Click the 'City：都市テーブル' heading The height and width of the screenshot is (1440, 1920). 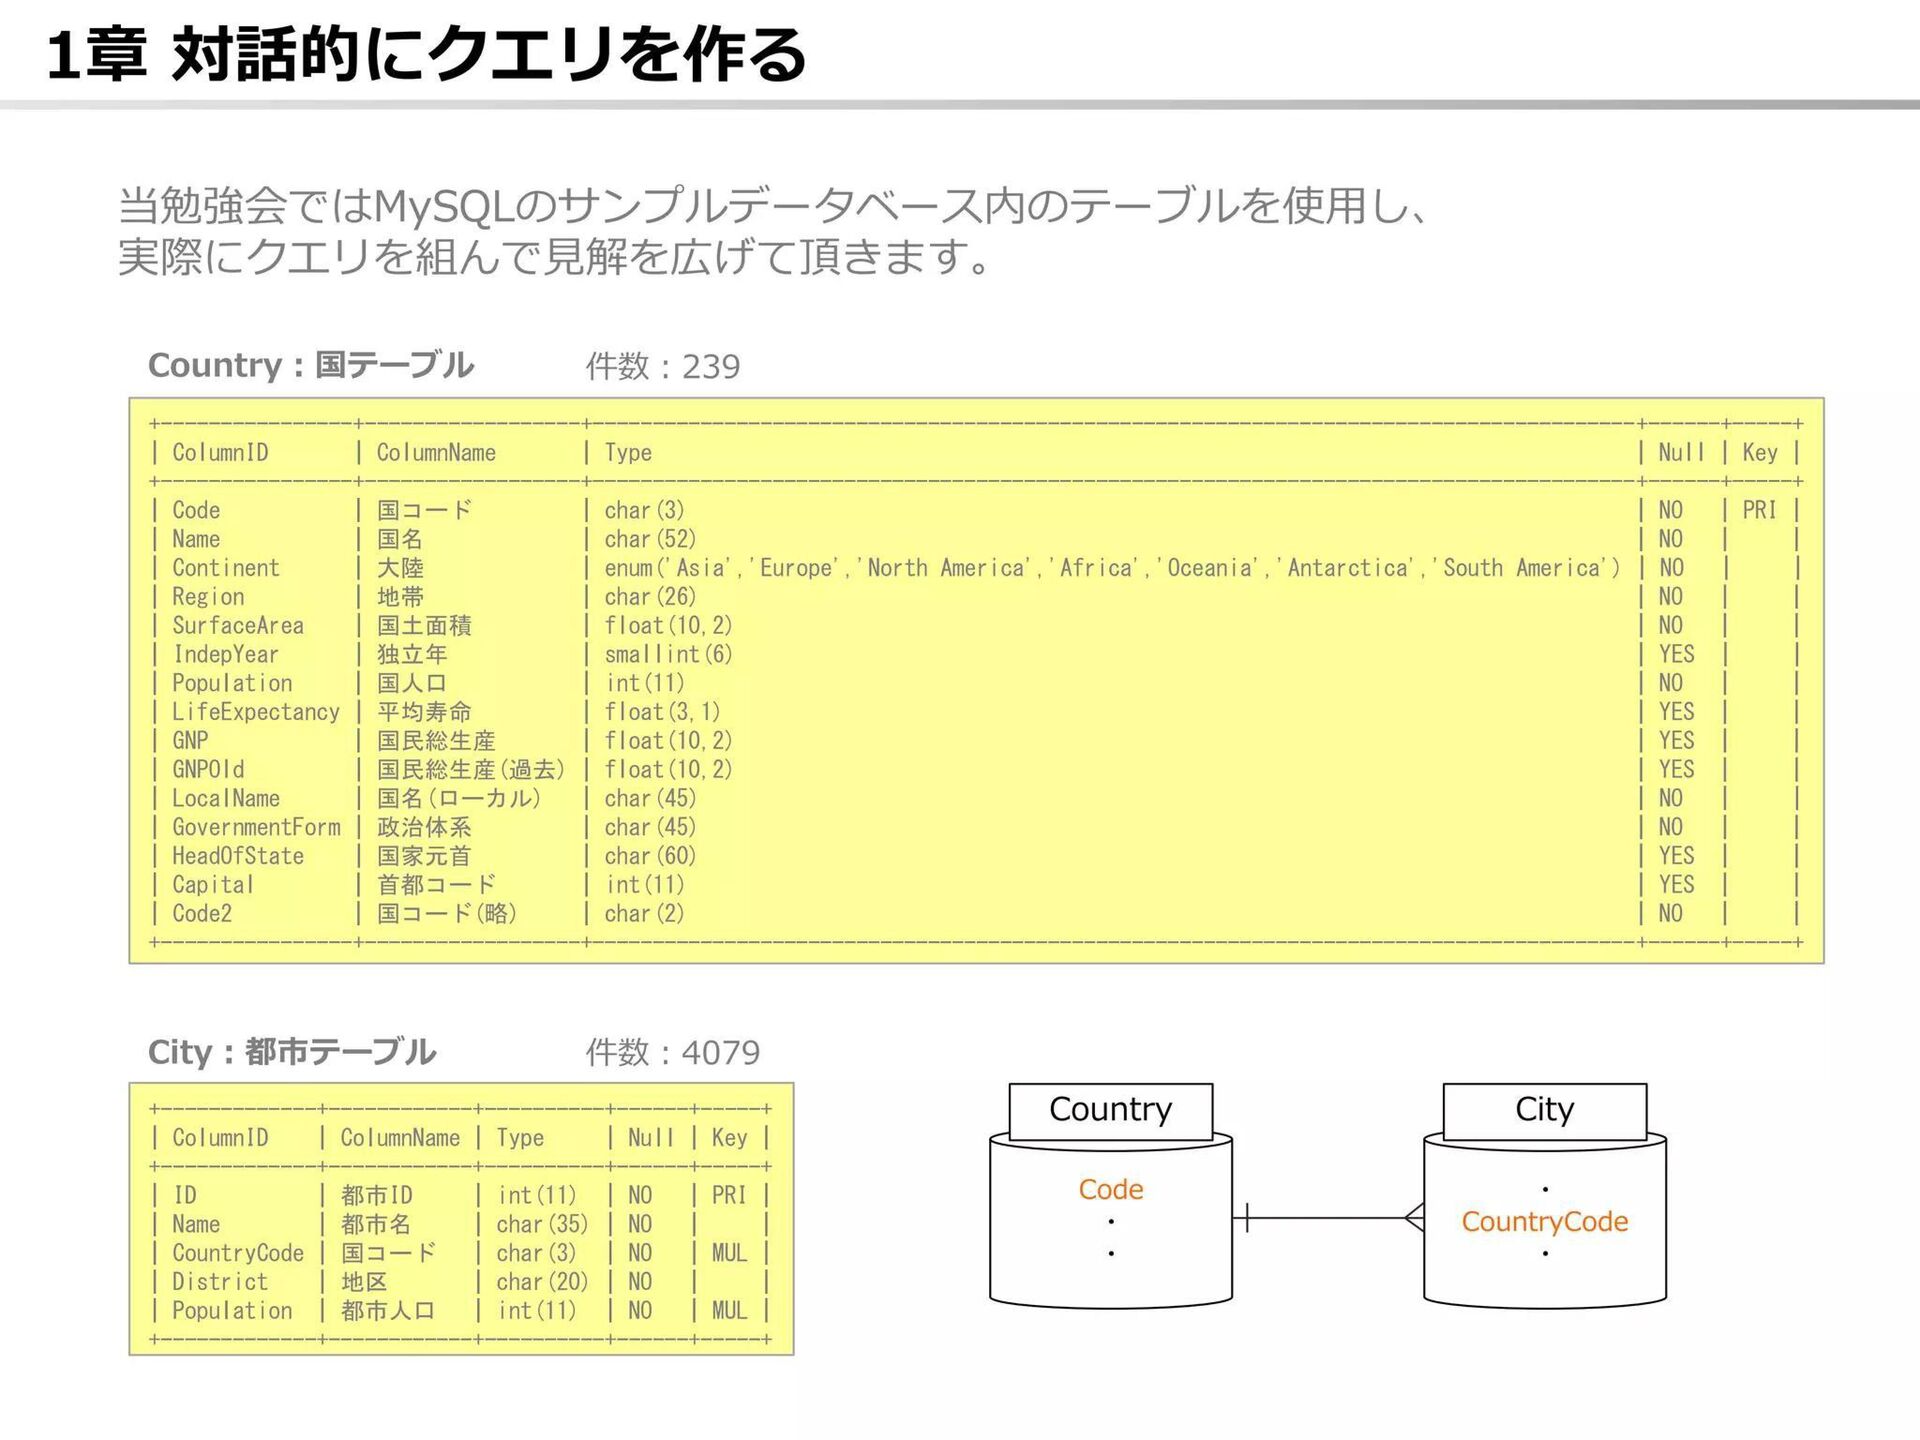pos(291,1052)
